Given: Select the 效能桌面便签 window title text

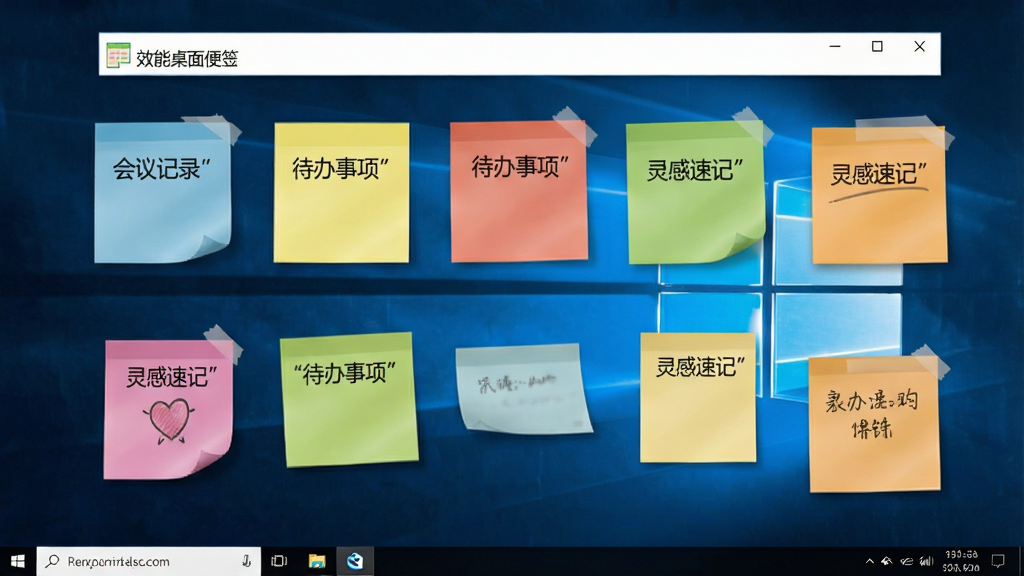Looking at the screenshot, I should click(x=187, y=59).
